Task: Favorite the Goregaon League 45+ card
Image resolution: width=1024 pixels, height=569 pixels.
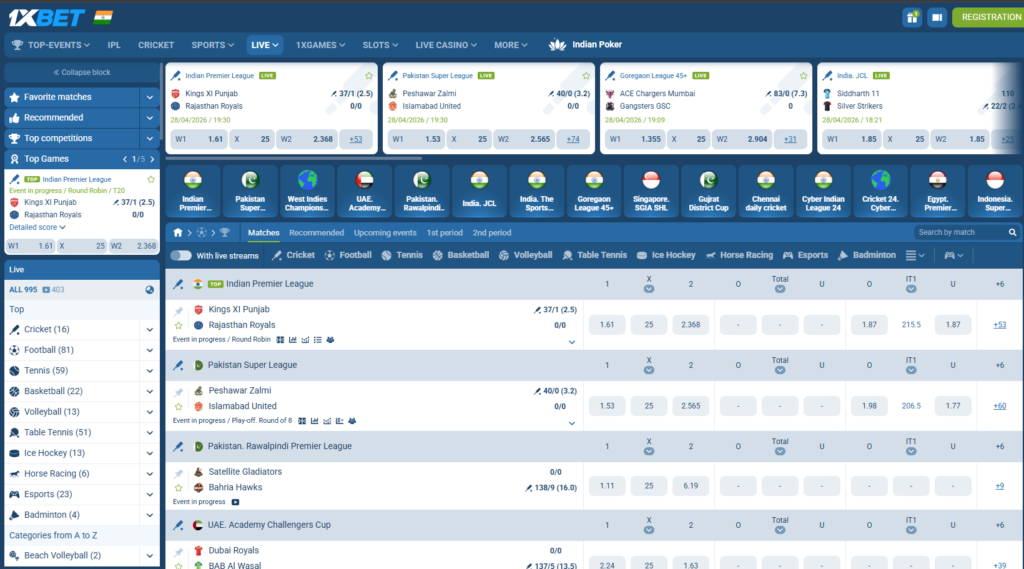Action: (x=803, y=76)
